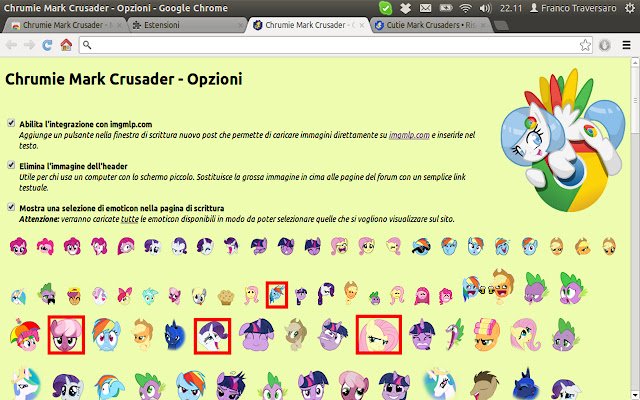Image resolution: width=640 pixels, height=400 pixels.
Task: Open the battery indicator menu
Action: tap(446, 8)
